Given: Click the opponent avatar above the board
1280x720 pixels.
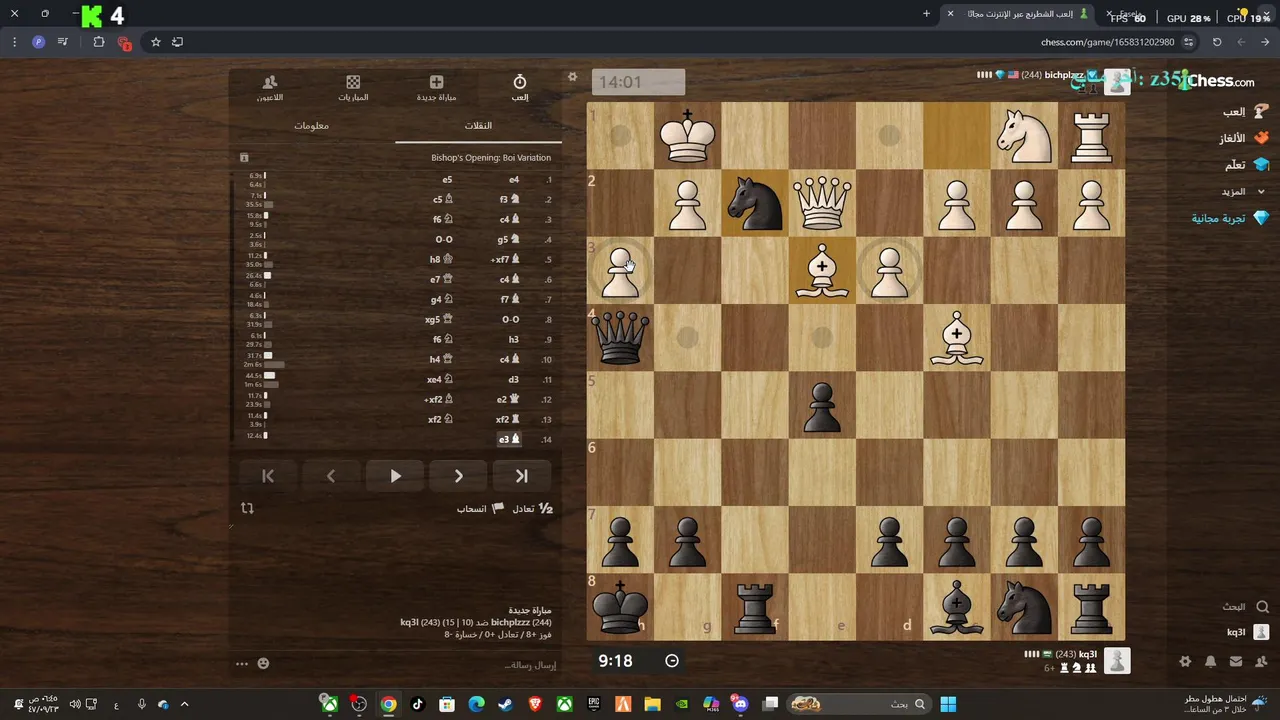Looking at the screenshot, I should (x=1117, y=82).
